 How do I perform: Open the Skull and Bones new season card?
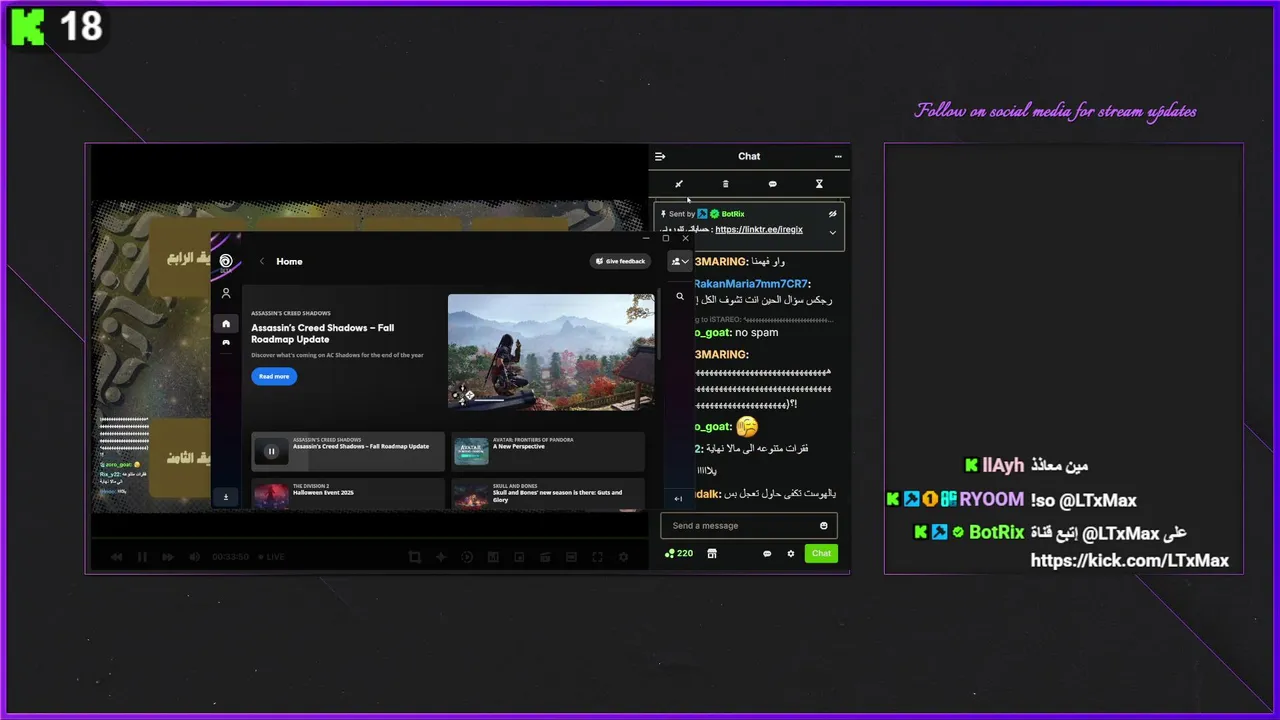pyautogui.click(x=548, y=493)
